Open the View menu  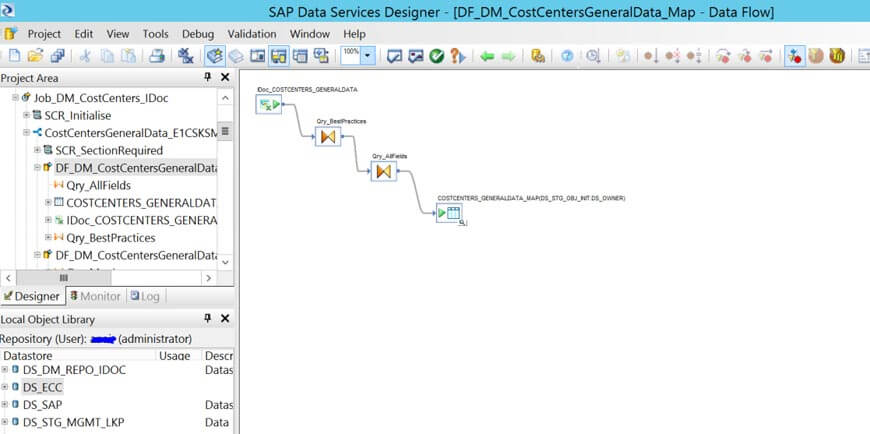pyautogui.click(x=118, y=34)
